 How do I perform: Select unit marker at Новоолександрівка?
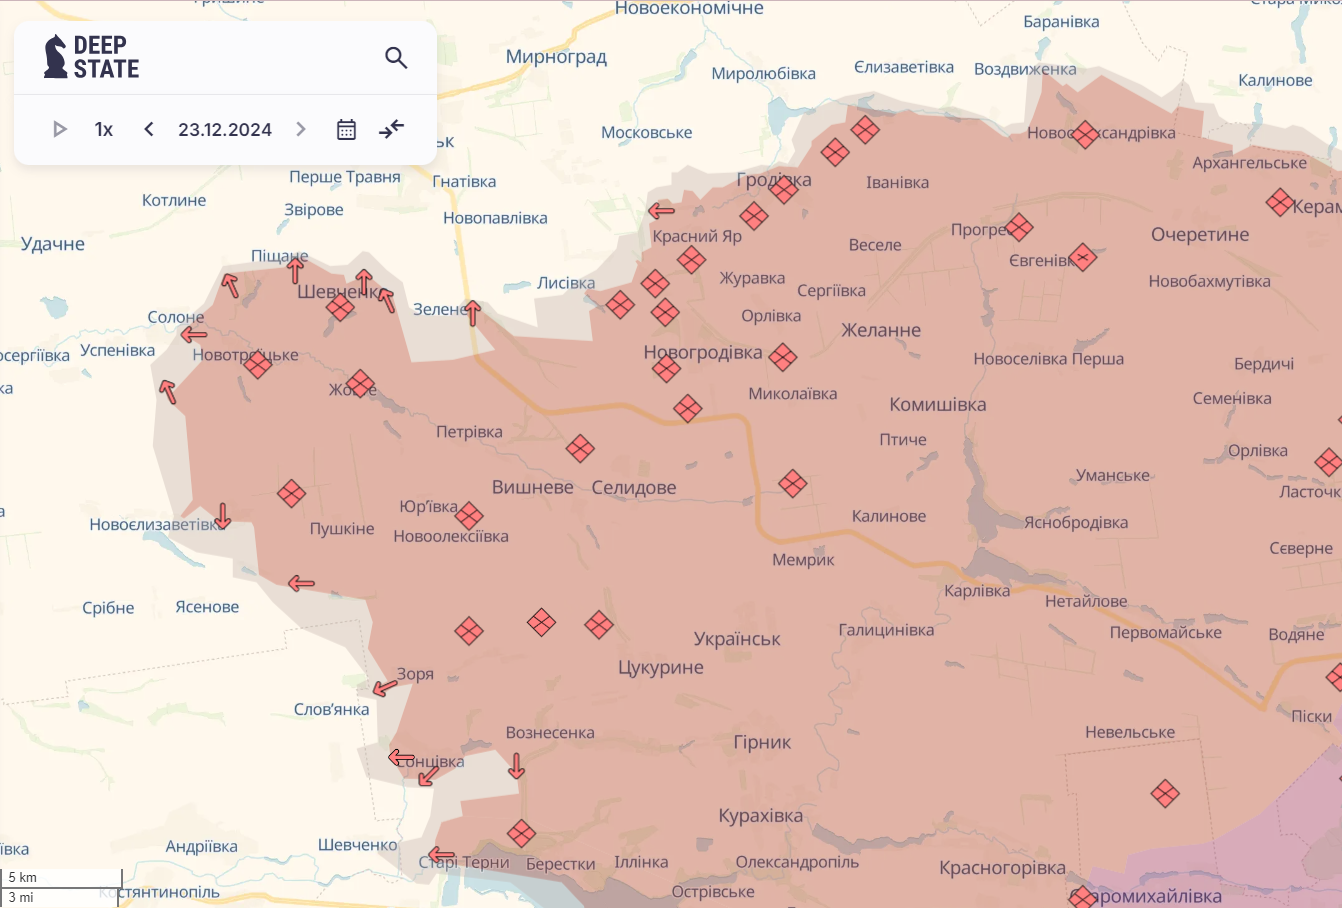coord(1085,134)
